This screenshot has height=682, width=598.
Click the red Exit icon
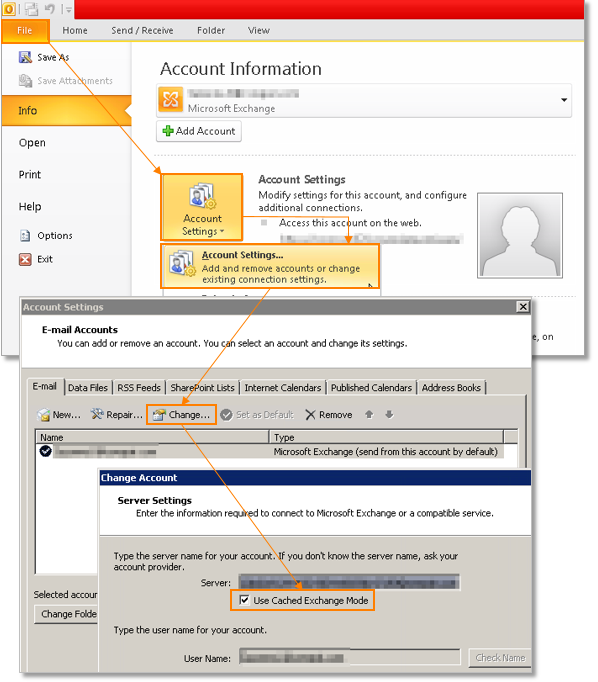pyautogui.click(x=25, y=259)
